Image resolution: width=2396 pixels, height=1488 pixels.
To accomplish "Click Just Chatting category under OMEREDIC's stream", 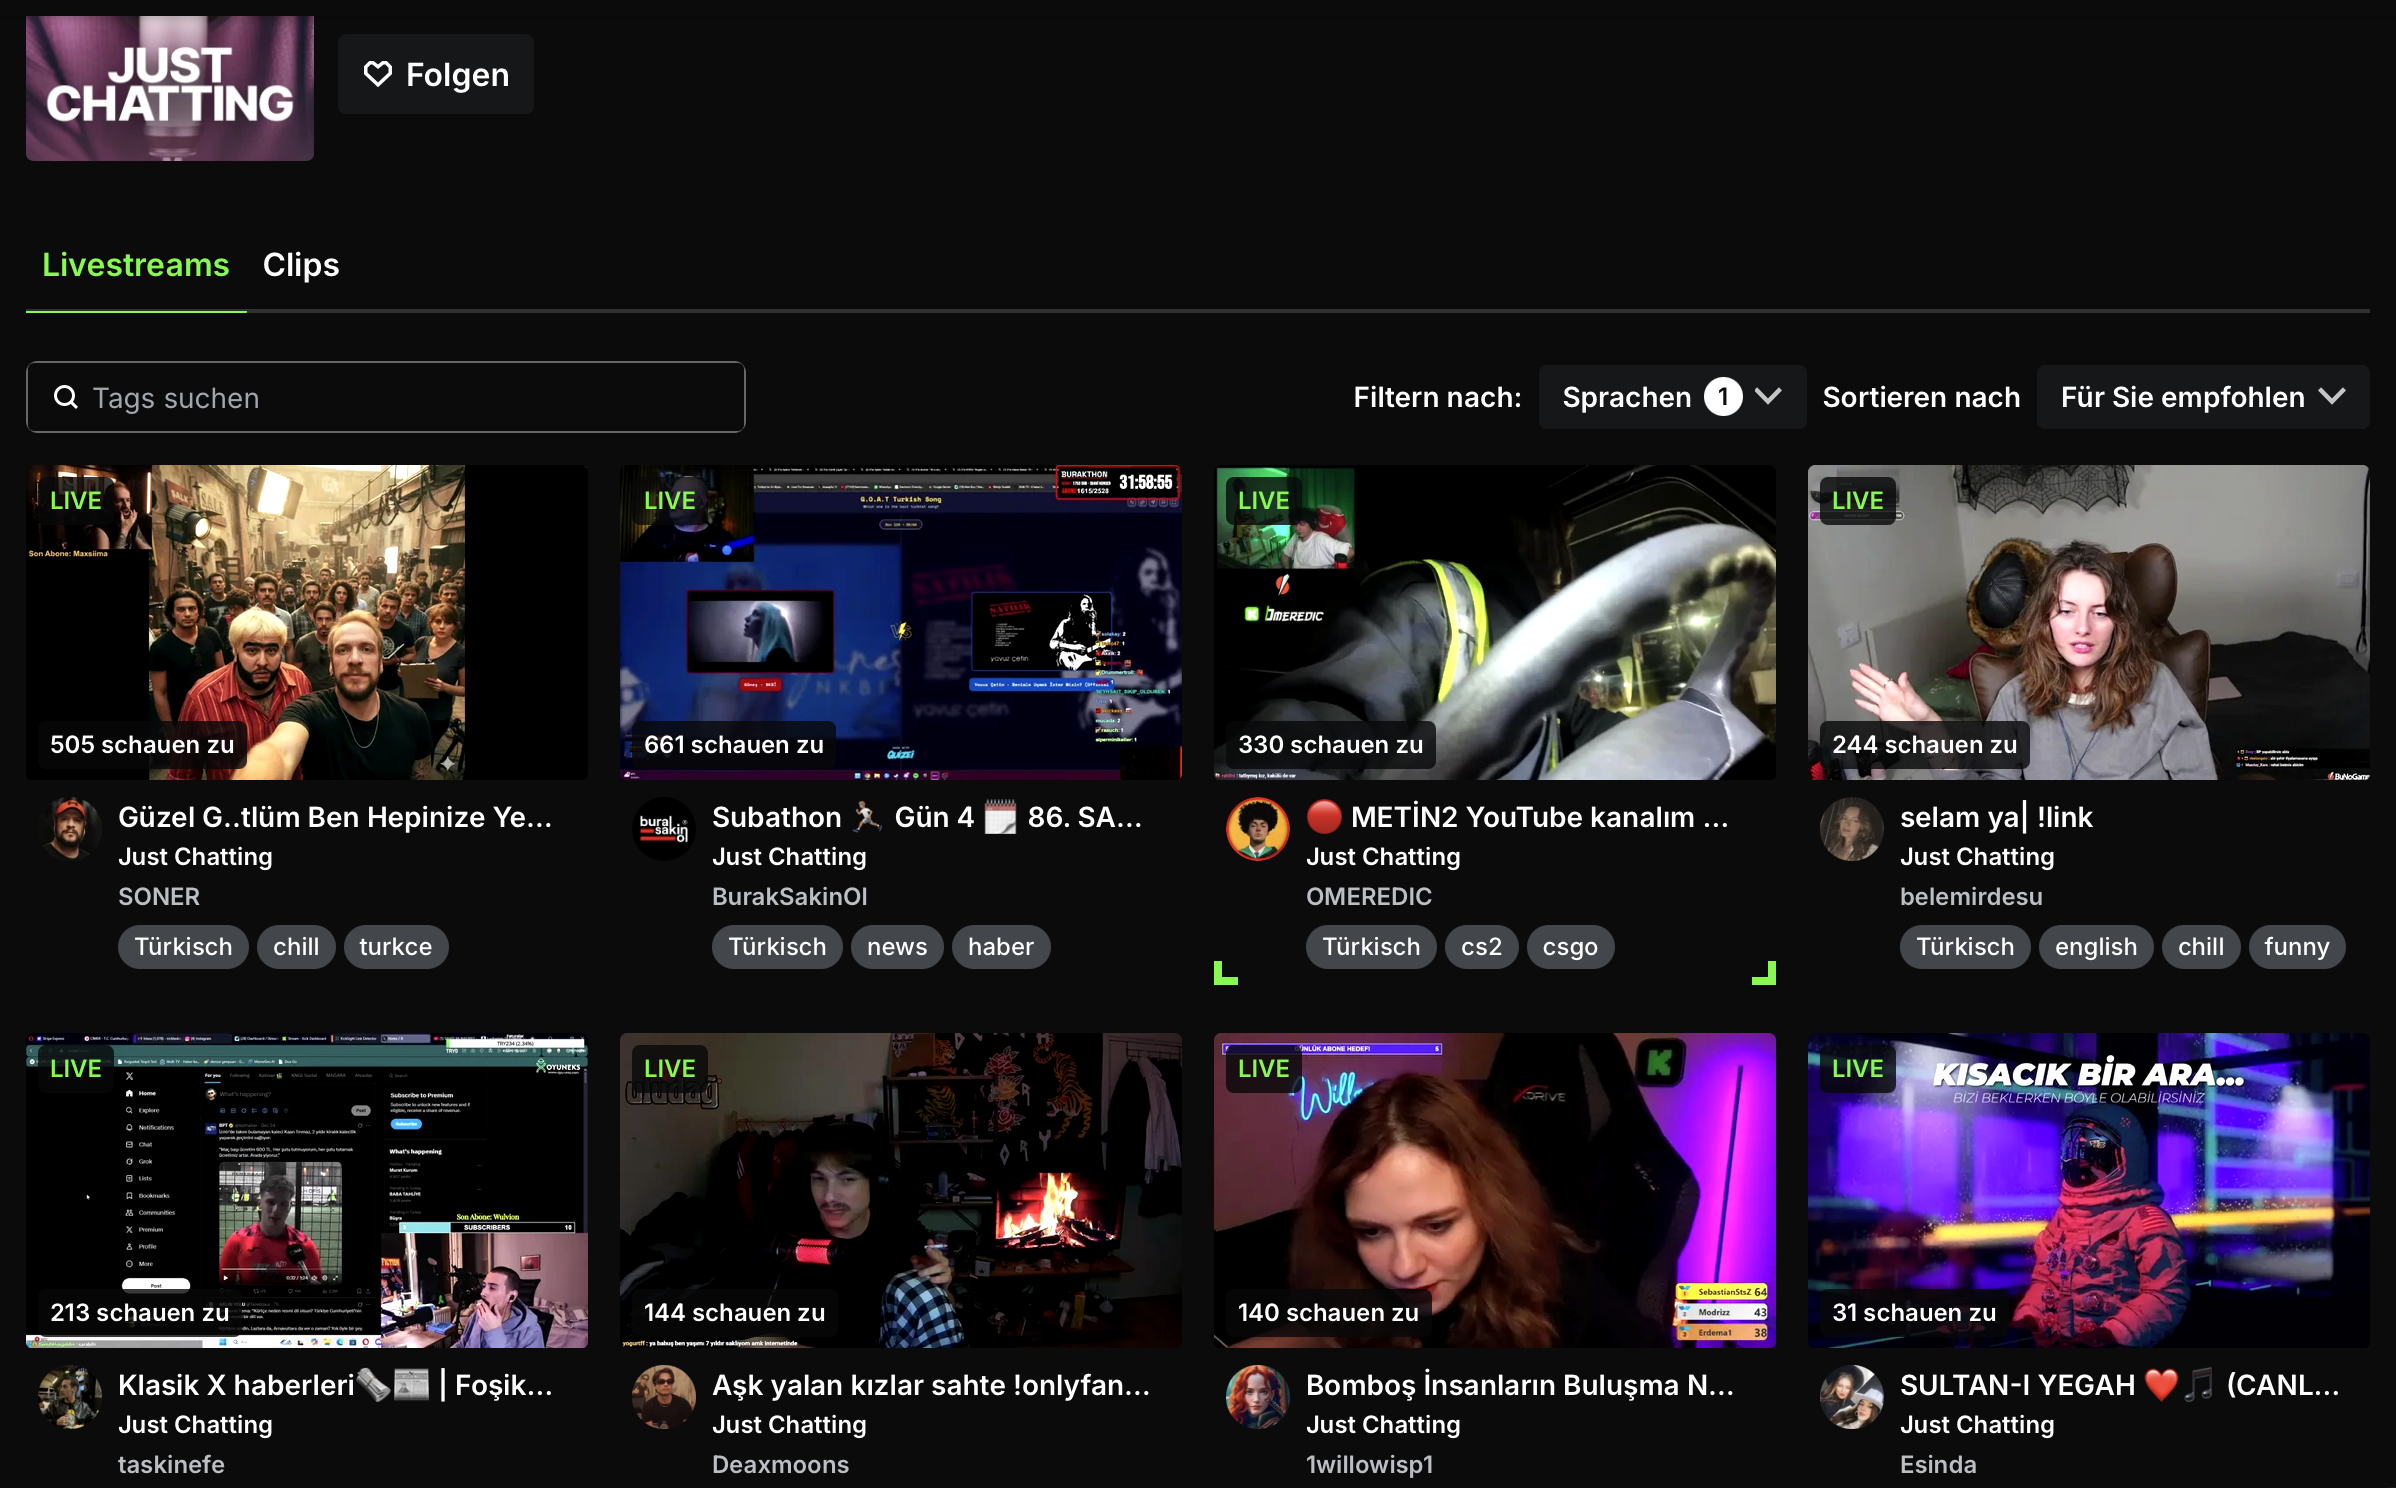I will [x=1383, y=857].
